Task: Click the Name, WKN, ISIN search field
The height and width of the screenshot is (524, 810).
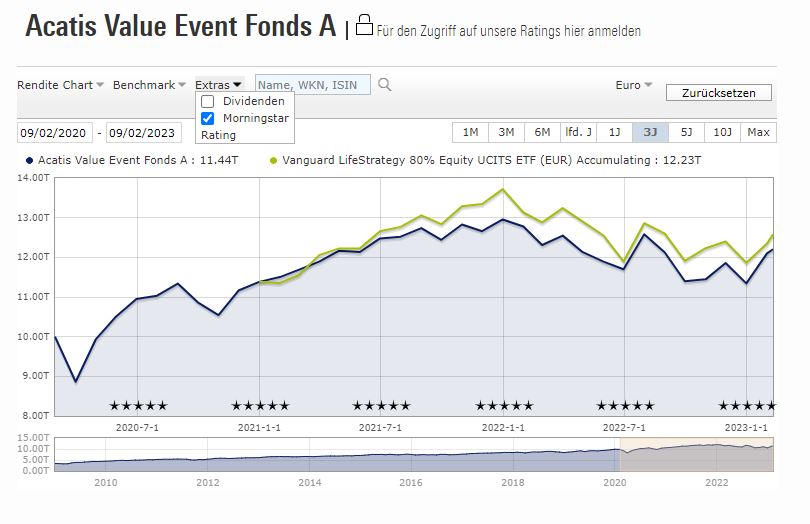Action: (313, 85)
